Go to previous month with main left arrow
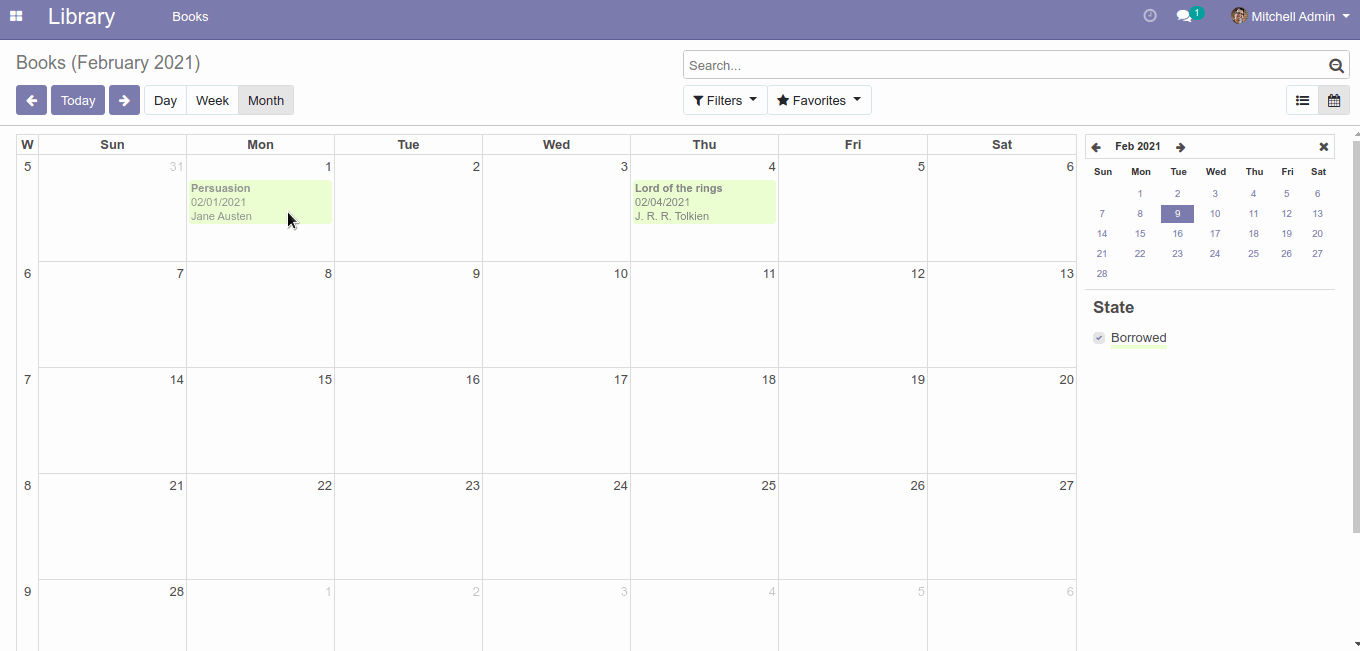Screen dimensions: 1360x651 point(31,100)
